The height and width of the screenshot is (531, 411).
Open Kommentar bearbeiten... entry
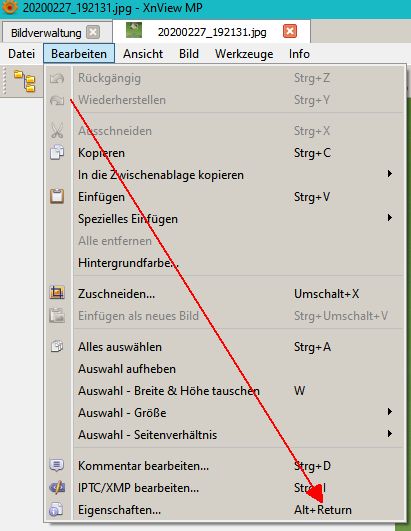[225, 466]
